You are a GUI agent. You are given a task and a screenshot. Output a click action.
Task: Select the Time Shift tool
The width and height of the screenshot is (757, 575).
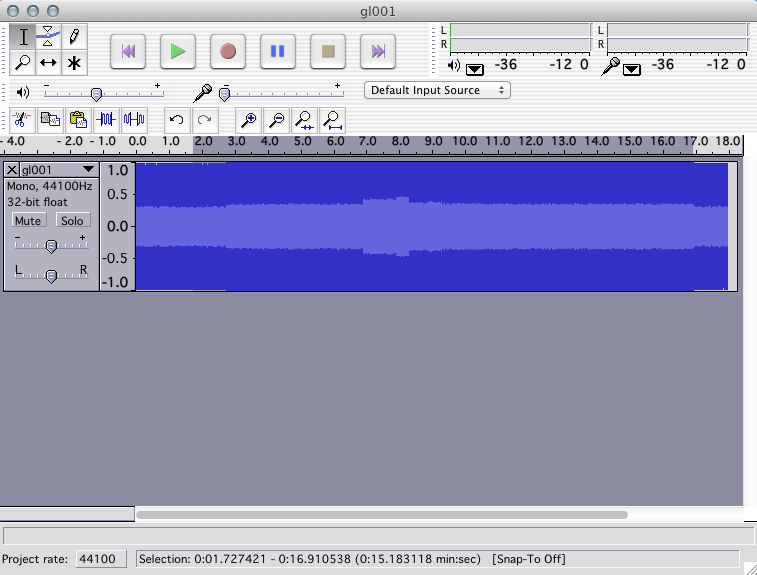[x=48, y=63]
